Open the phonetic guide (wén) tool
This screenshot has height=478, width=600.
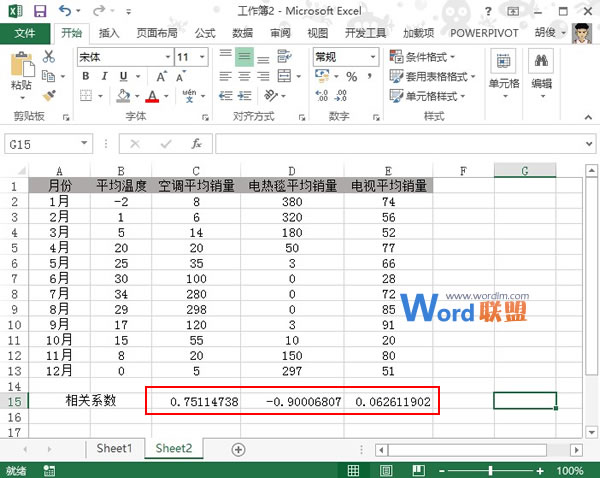tap(189, 96)
